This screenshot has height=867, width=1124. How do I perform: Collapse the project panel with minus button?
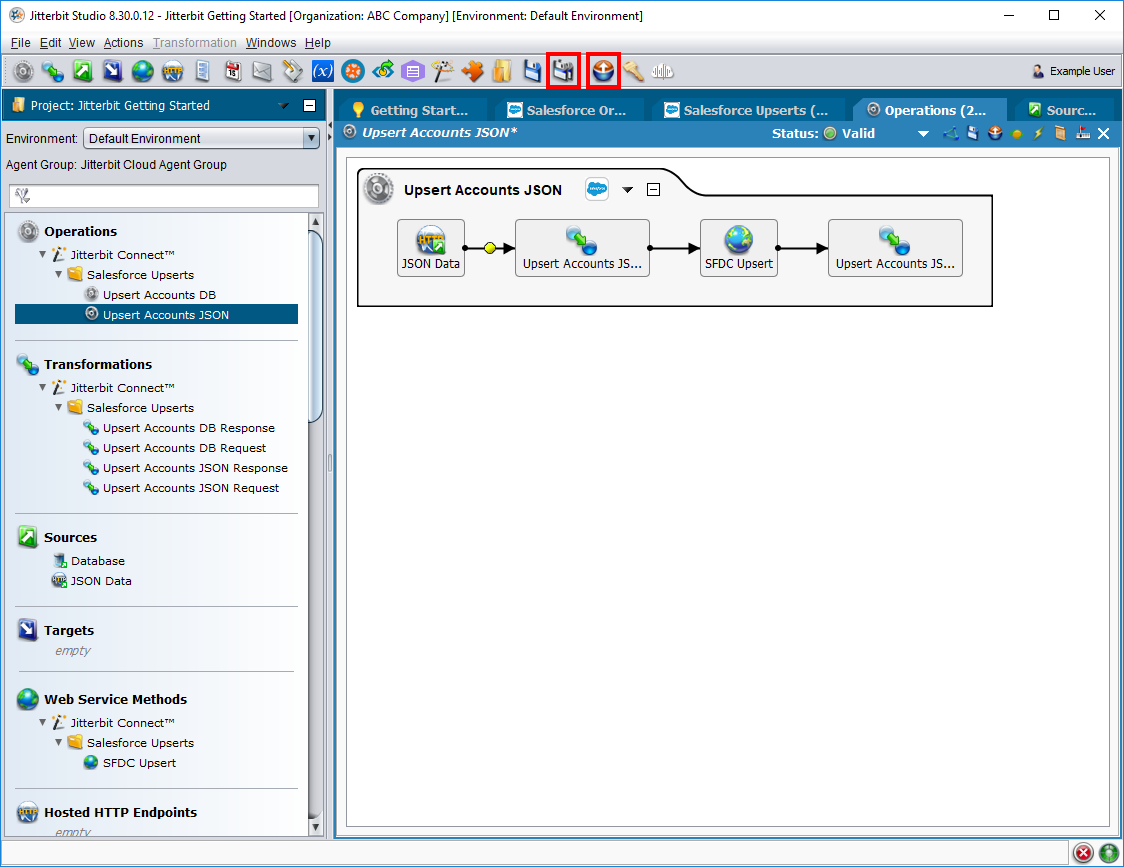[309, 105]
